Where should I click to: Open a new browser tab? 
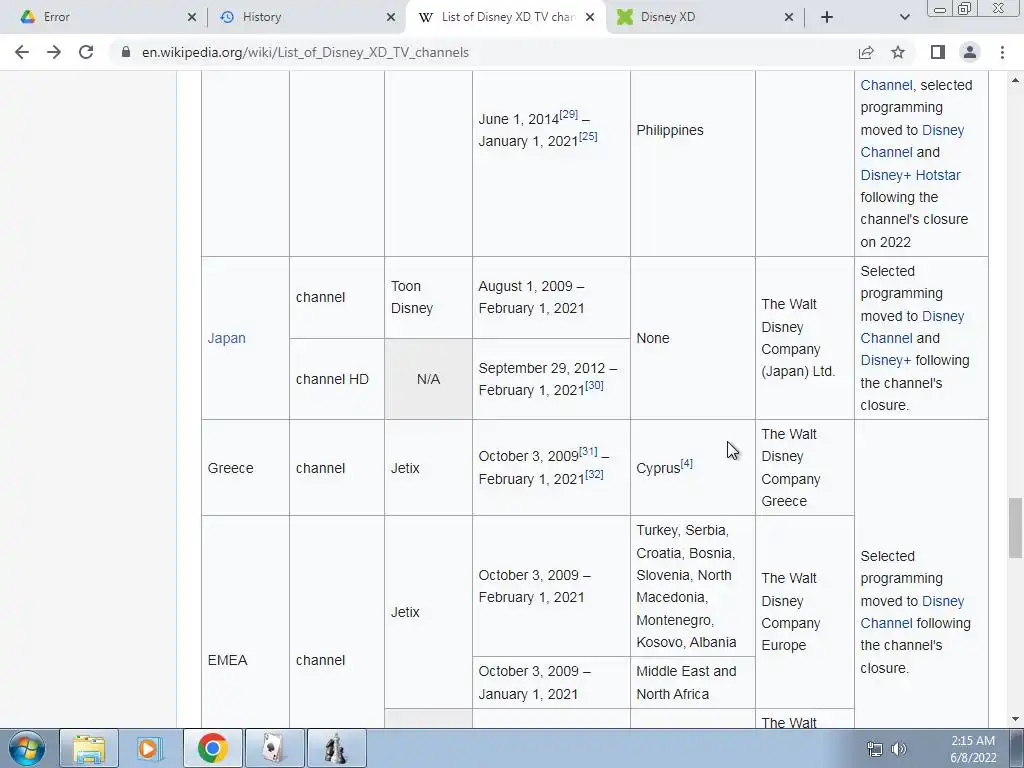point(827,17)
